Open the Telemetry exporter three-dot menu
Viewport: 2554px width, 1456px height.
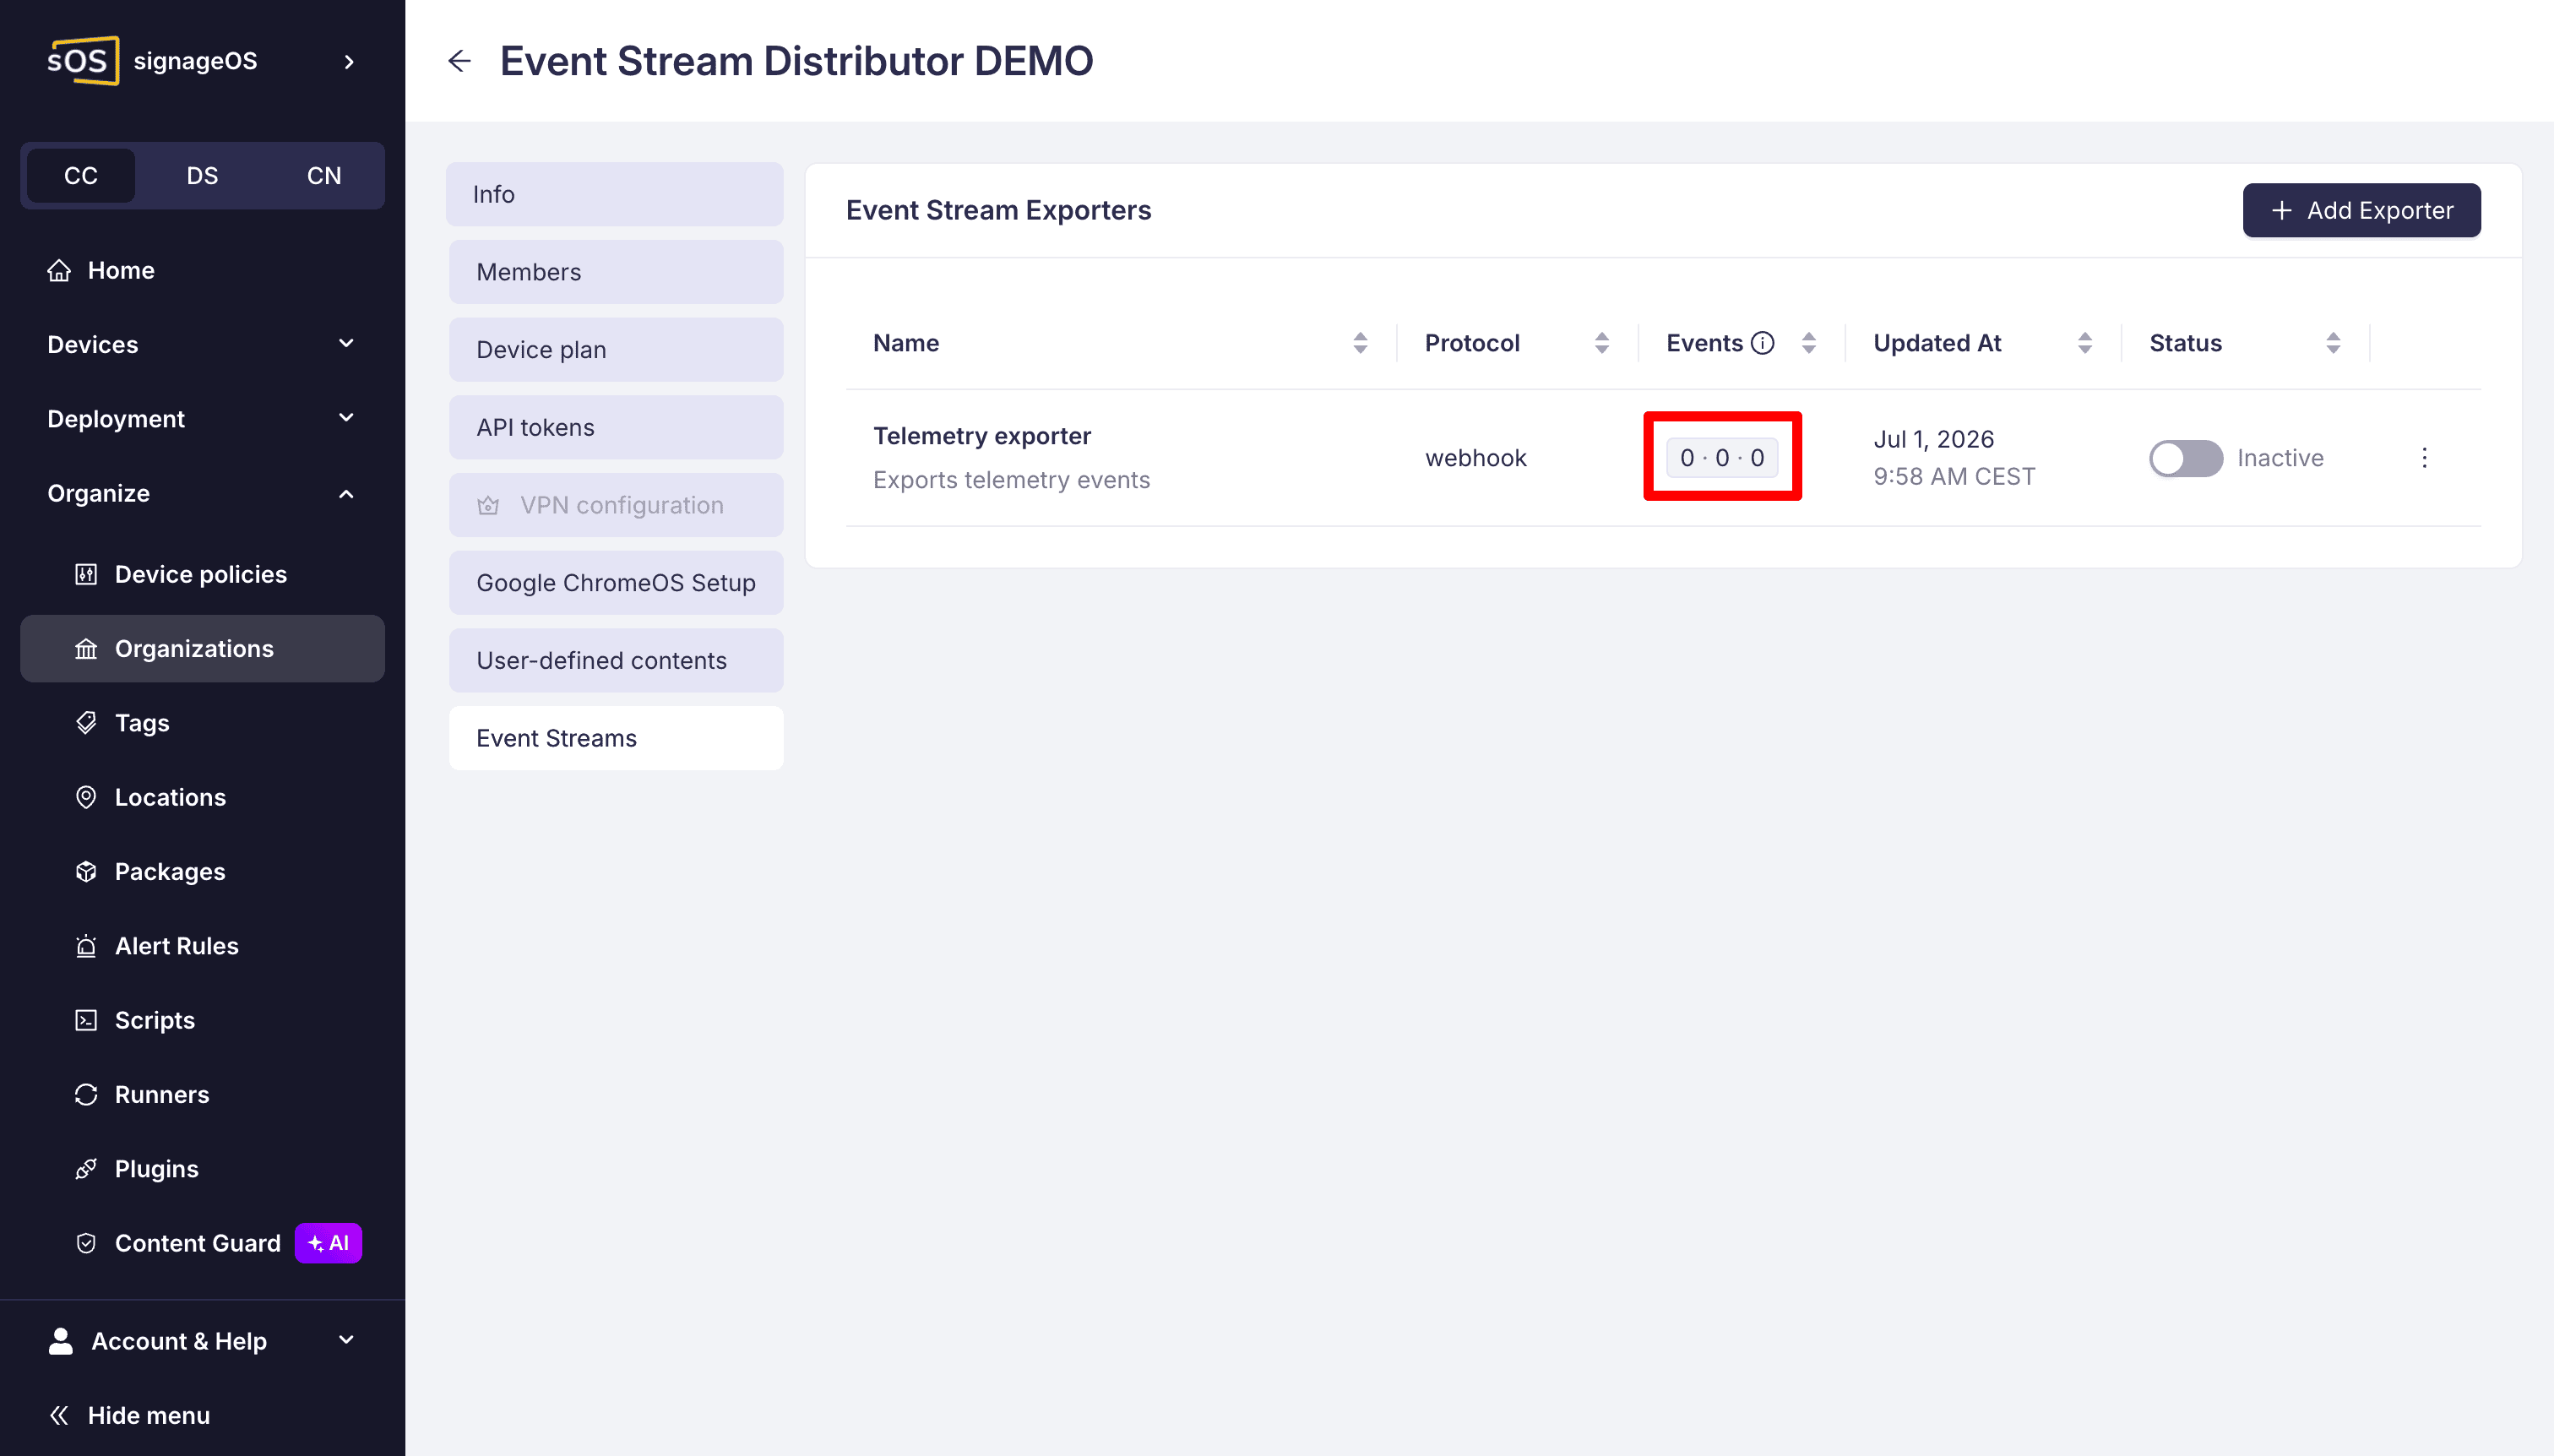(2424, 458)
